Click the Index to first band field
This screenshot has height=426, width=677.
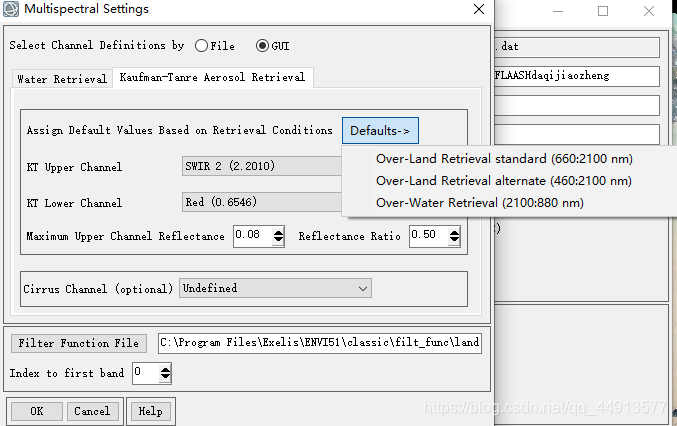pos(146,372)
